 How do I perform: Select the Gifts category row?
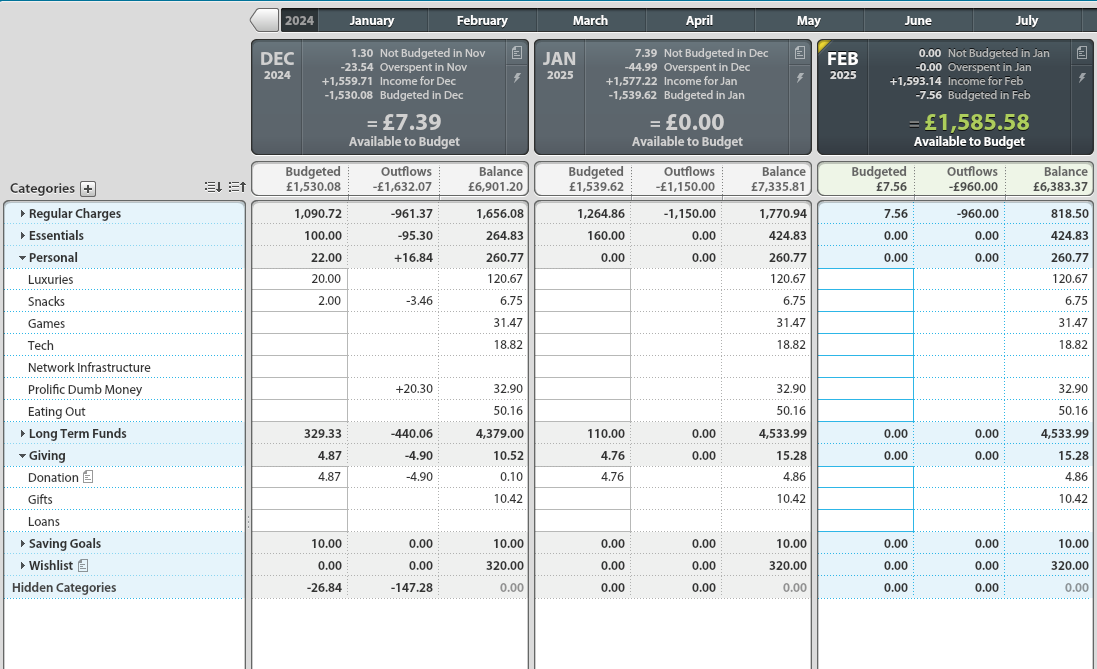coord(125,499)
